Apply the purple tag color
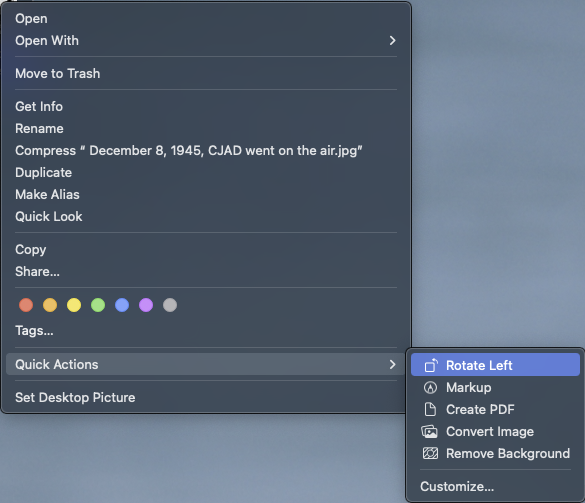The width and height of the screenshot is (585, 503). 146,305
